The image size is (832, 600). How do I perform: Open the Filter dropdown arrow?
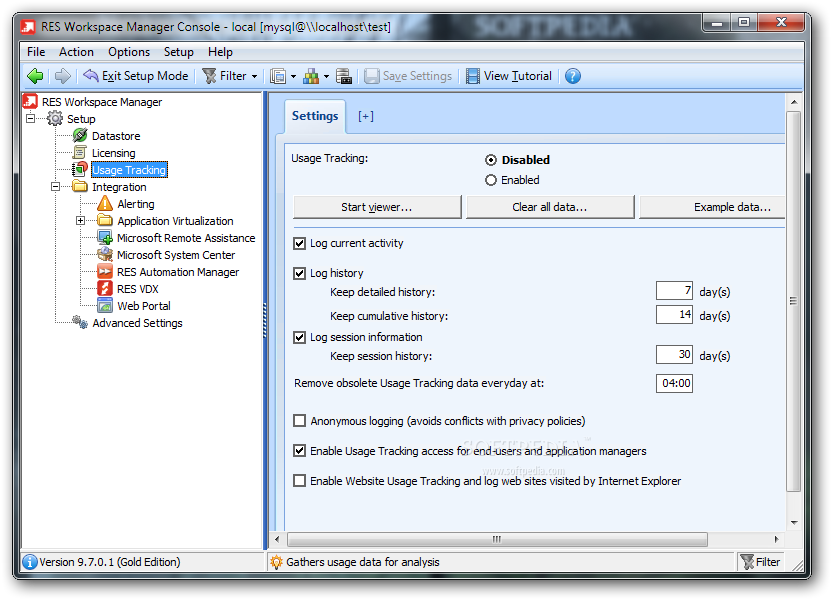[x=254, y=77]
